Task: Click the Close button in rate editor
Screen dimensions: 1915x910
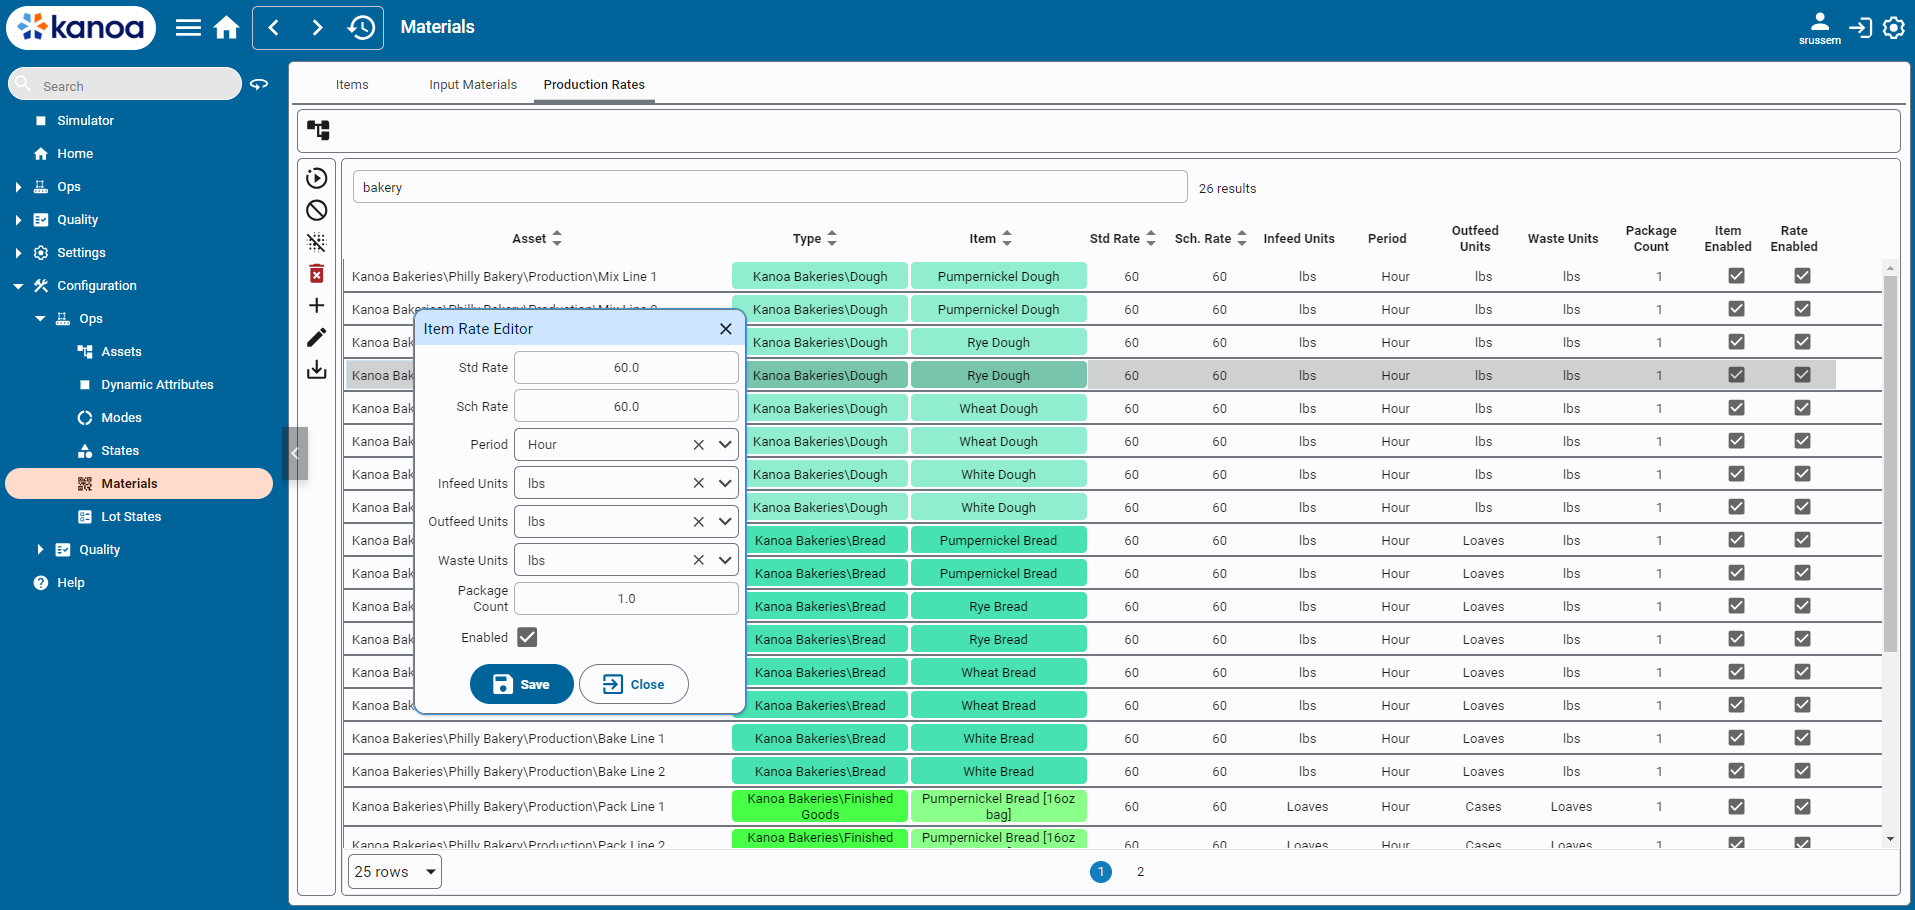Action: pyautogui.click(x=634, y=684)
